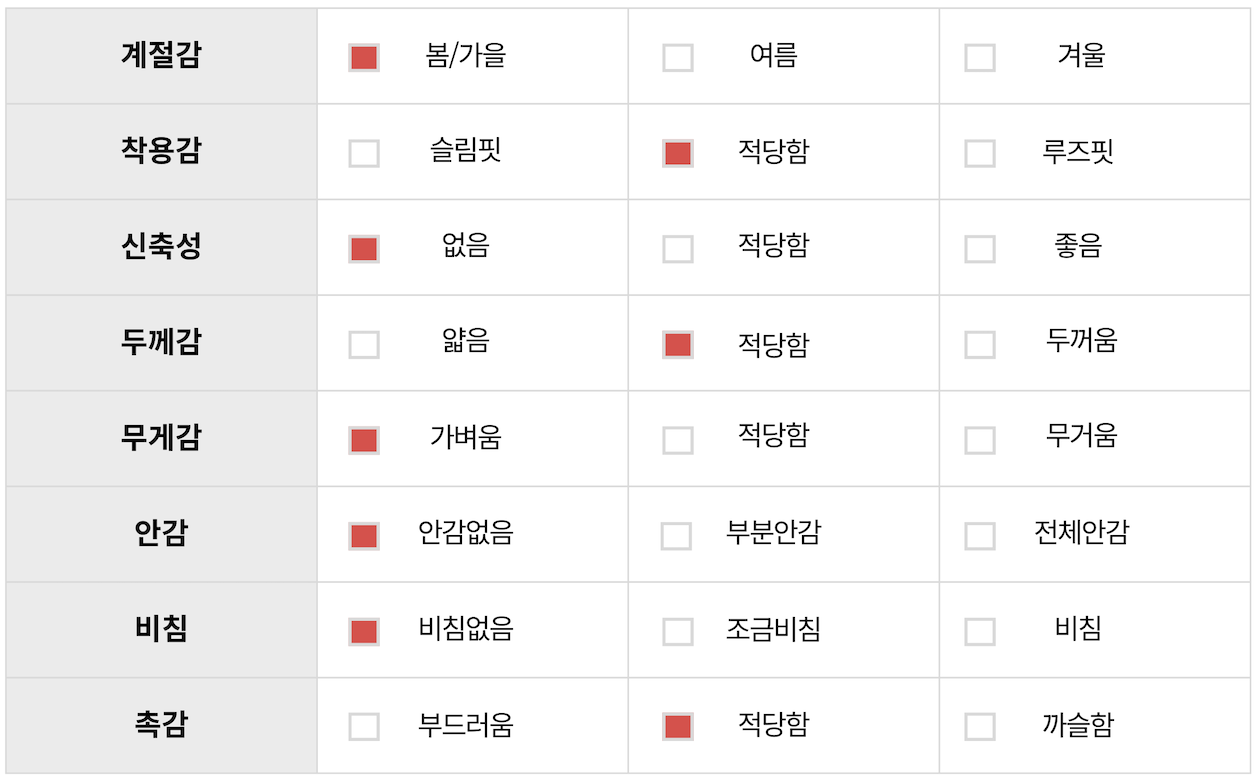The height and width of the screenshot is (778, 1260).
Task: Tick the 얇음 thickness checkbox
Action: (x=364, y=345)
